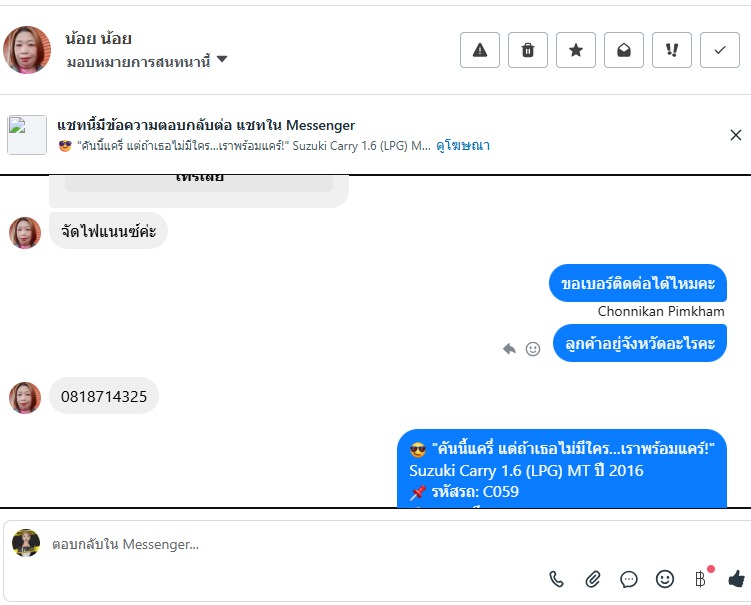The width and height of the screenshot is (751, 605).
Task: Open น้อย น้อย profile picture in header
Action: click(x=27, y=50)
